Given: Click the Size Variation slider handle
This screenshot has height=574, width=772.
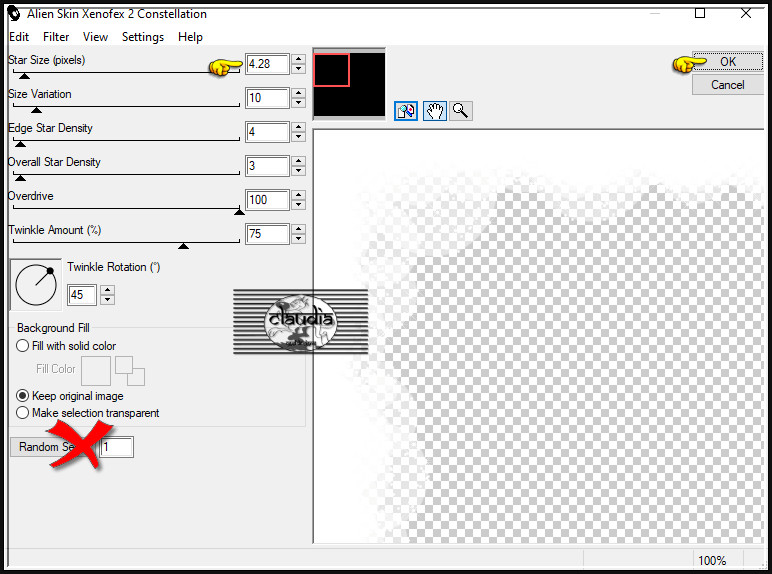Looking at the screenshot, I should [36, 110].
